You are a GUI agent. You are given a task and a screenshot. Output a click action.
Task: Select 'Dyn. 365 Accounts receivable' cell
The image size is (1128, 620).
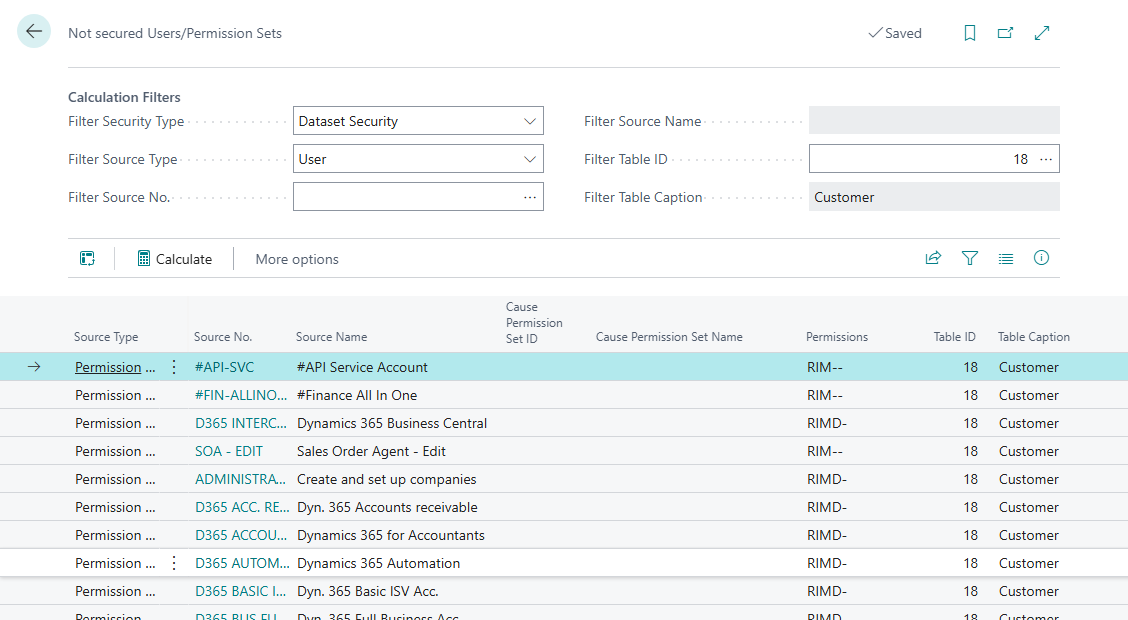point(387,507)
